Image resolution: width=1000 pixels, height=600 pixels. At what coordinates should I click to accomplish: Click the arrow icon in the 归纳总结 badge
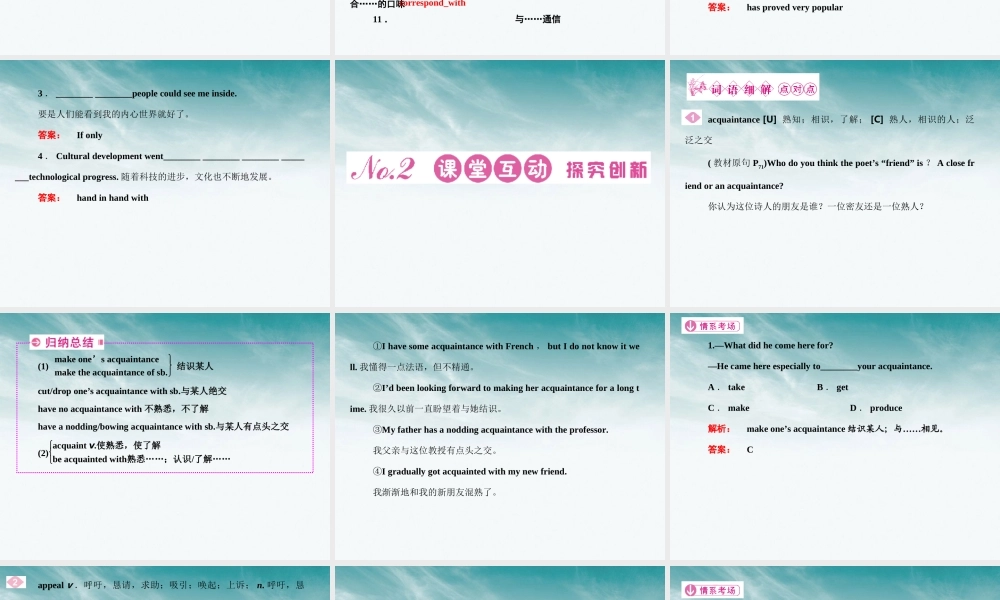(36, 342)
